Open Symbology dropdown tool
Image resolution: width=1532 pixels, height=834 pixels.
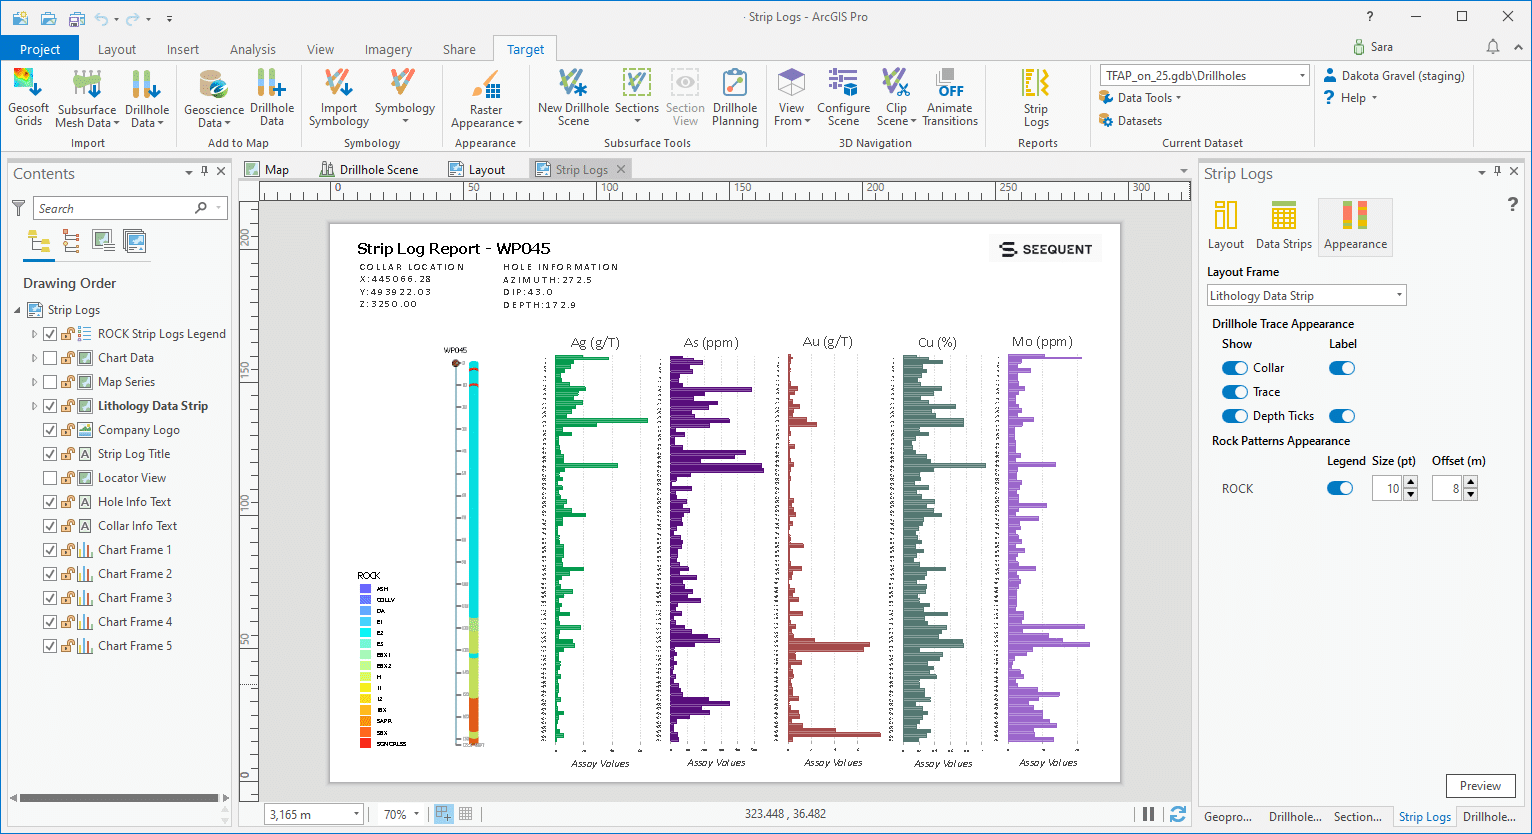tap(404, 97)
